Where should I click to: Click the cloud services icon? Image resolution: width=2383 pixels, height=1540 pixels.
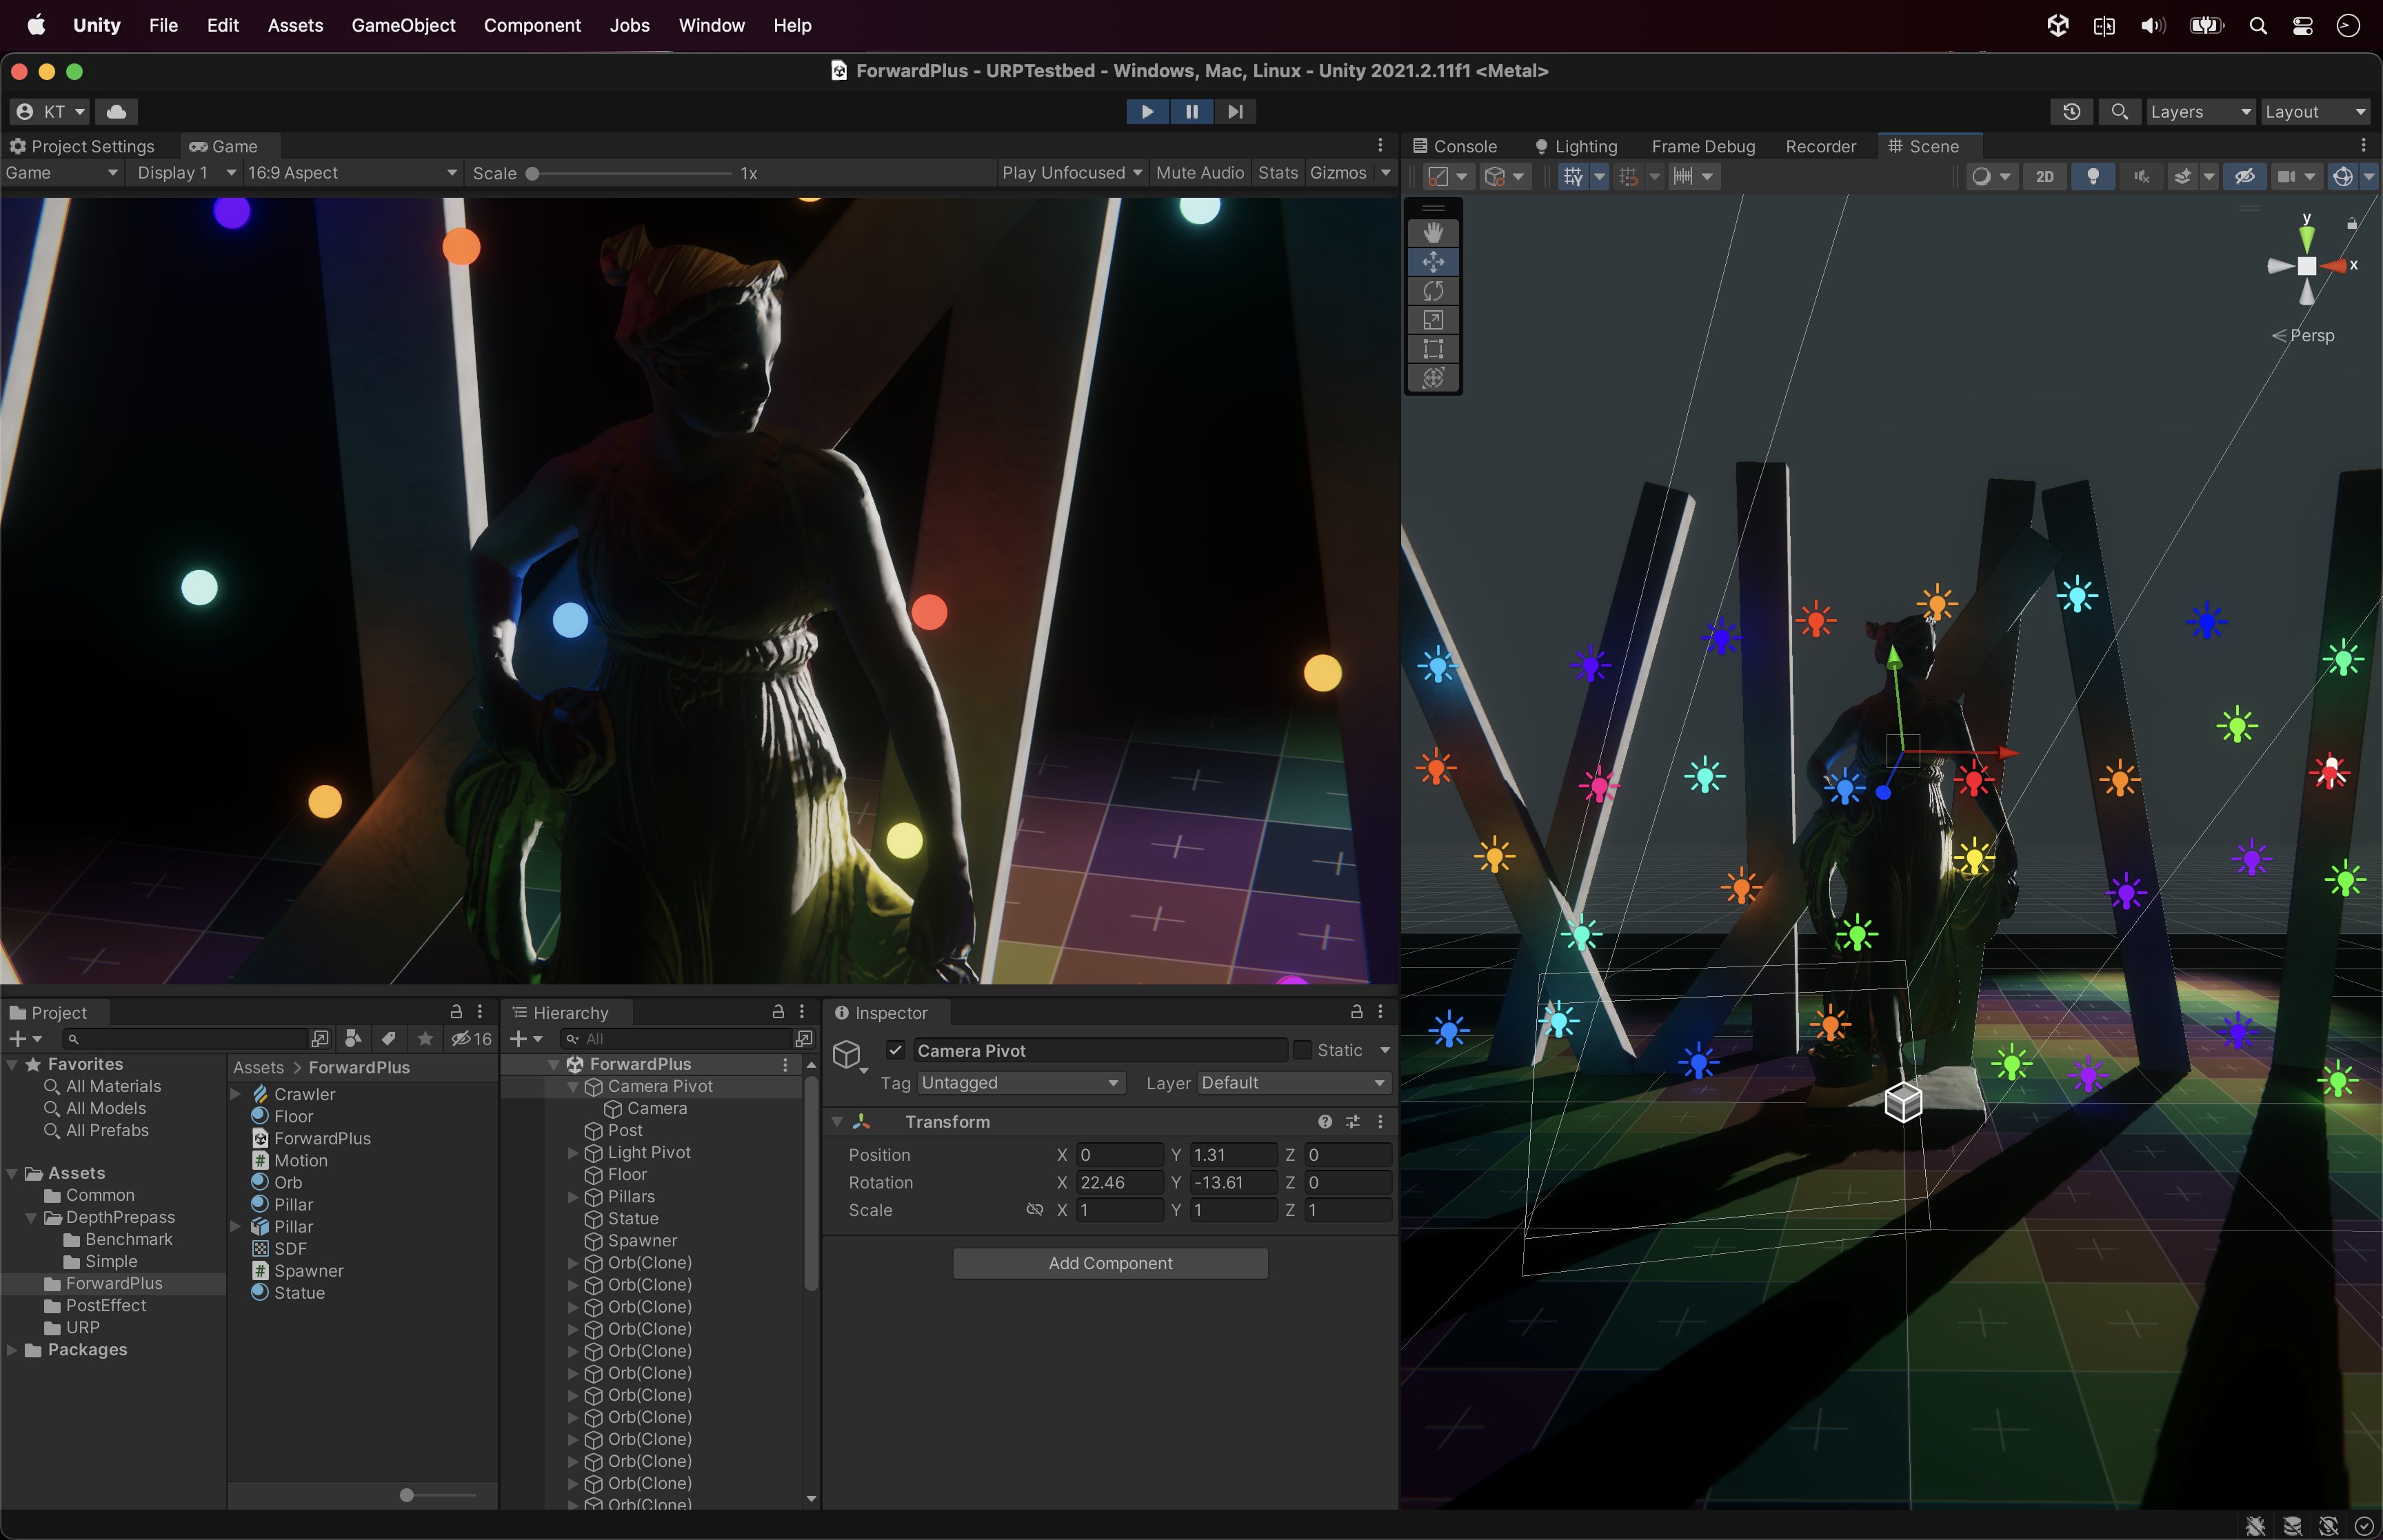[x=117, y=111]
